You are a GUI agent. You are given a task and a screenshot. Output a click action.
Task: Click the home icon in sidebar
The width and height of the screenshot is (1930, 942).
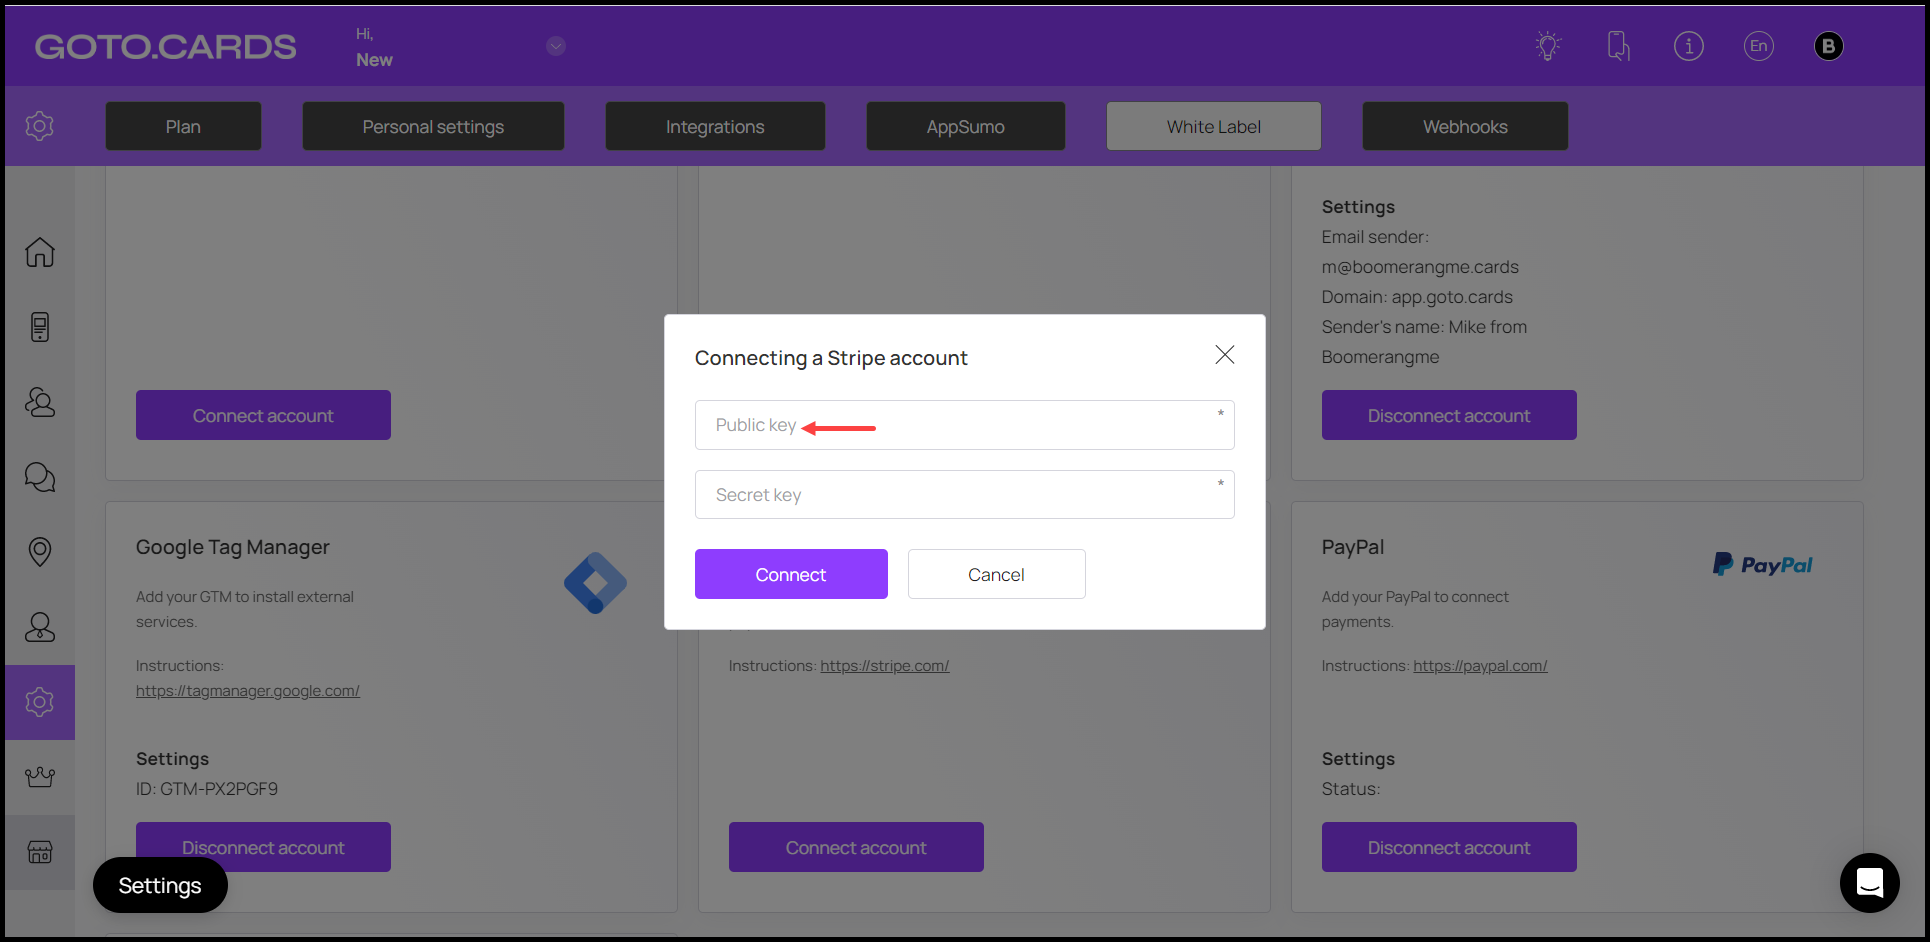[x=40, y=252]
